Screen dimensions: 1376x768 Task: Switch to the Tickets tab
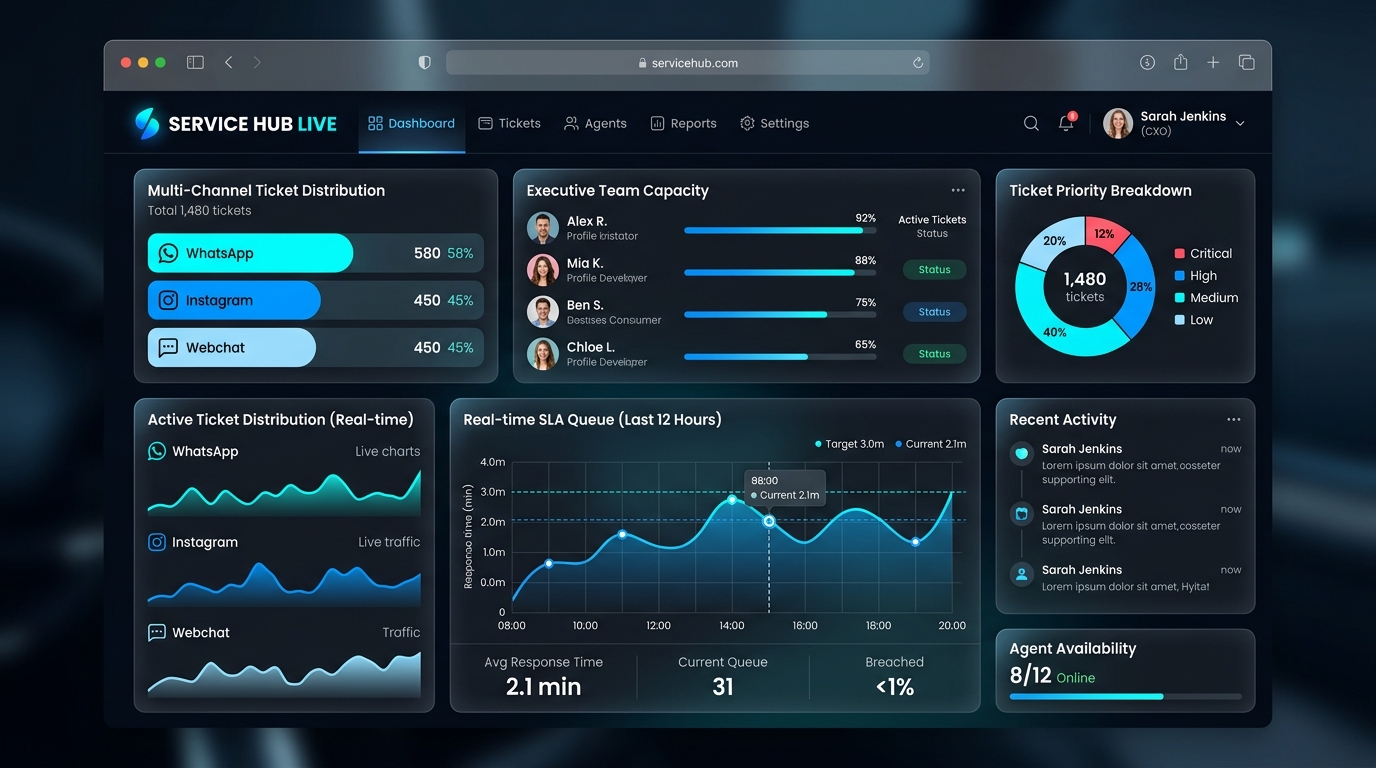pos(509,123)
